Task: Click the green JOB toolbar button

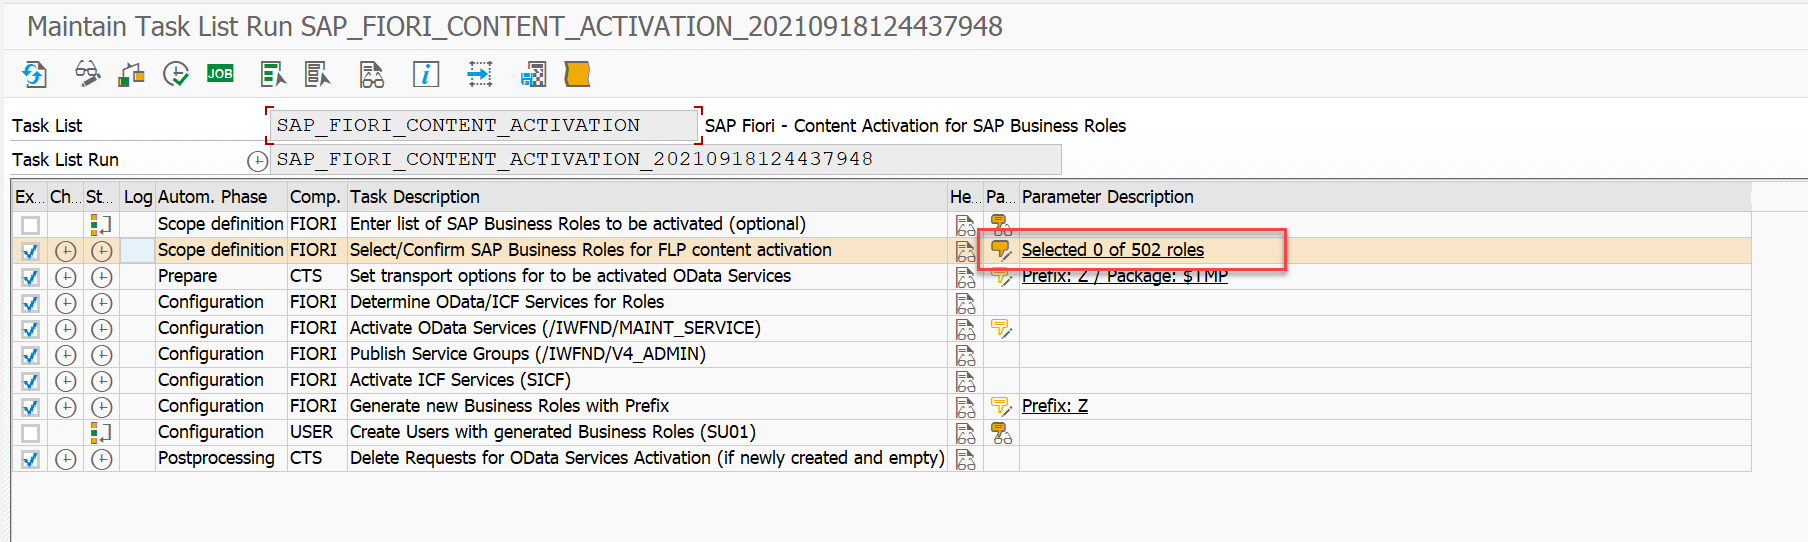Action: [x=220, y=74]
